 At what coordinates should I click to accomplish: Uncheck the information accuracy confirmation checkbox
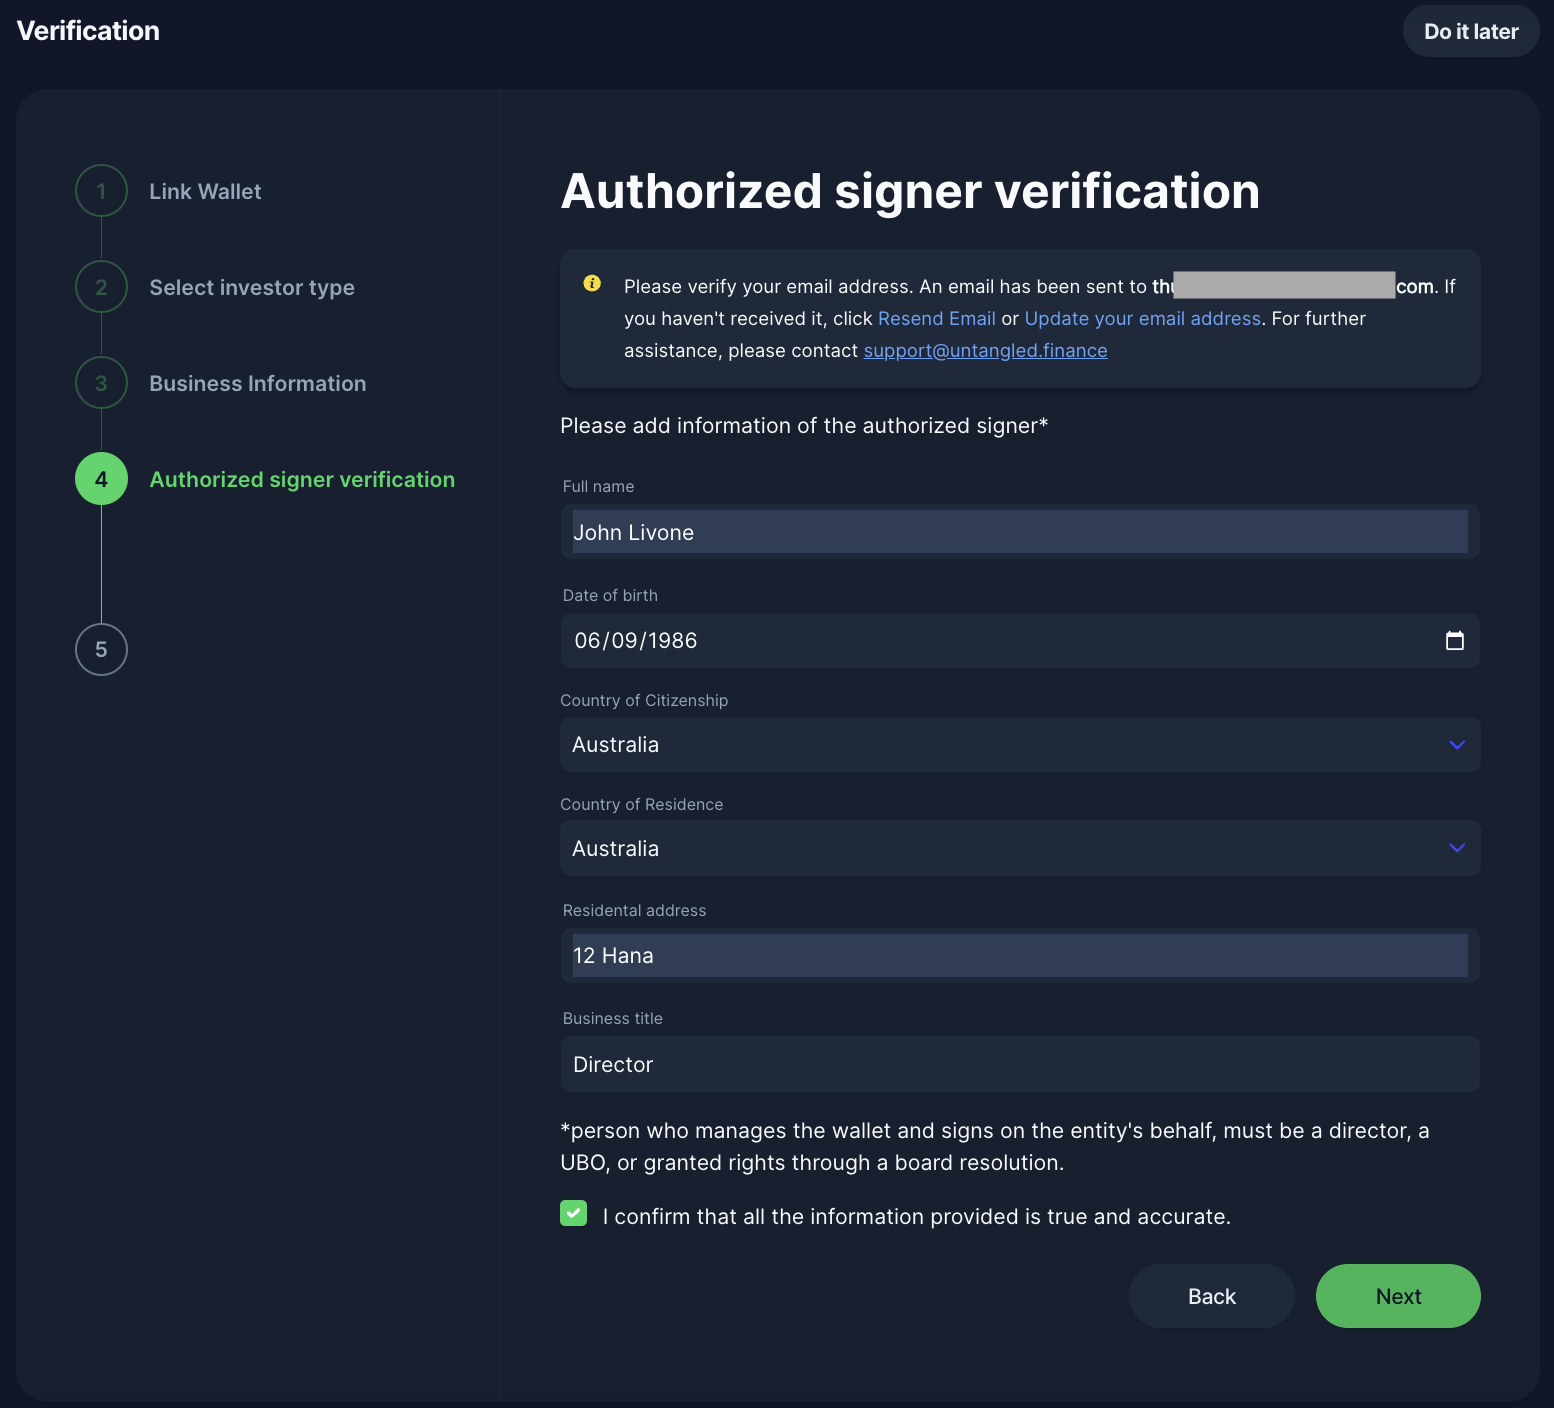coord(573,1213)
